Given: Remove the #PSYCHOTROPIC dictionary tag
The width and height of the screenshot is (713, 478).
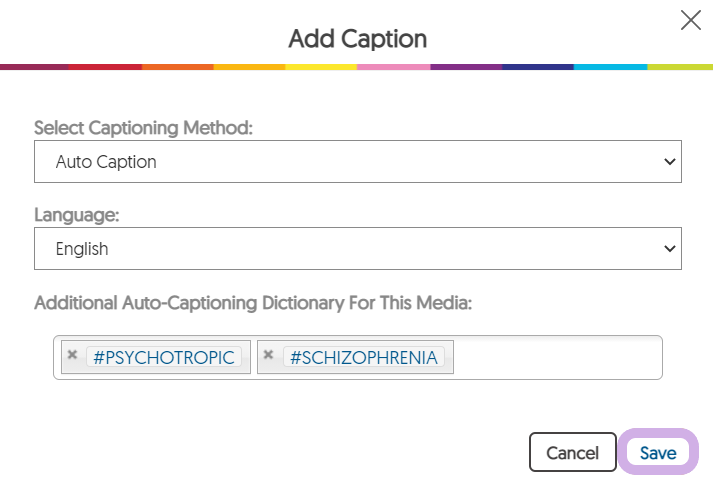Looking at the screenshot, I should 72,354.
